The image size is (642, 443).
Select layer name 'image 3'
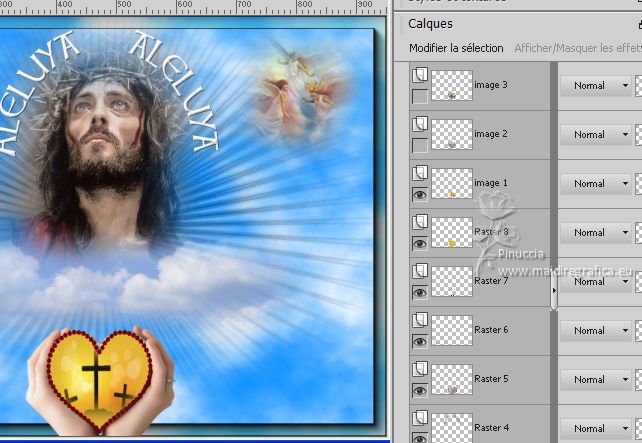pyautogui.click(x=491, y=85)
